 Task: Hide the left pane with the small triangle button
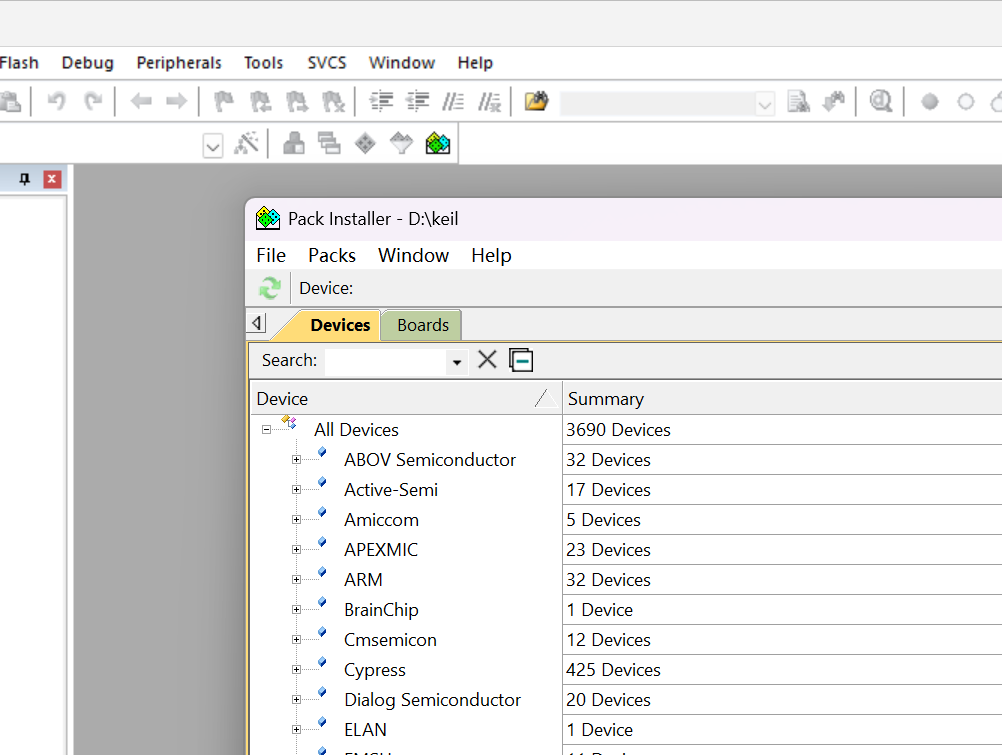(x=257, y=323)
